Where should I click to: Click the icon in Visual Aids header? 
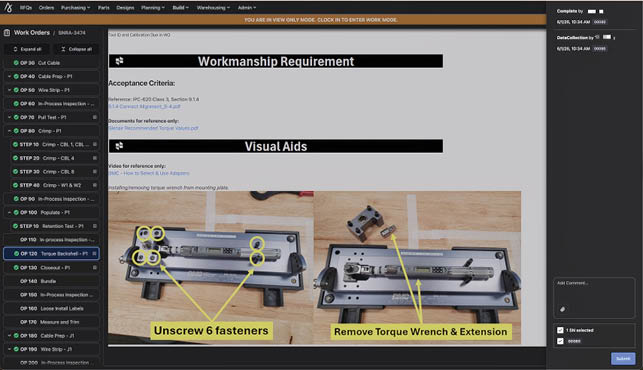119,146
